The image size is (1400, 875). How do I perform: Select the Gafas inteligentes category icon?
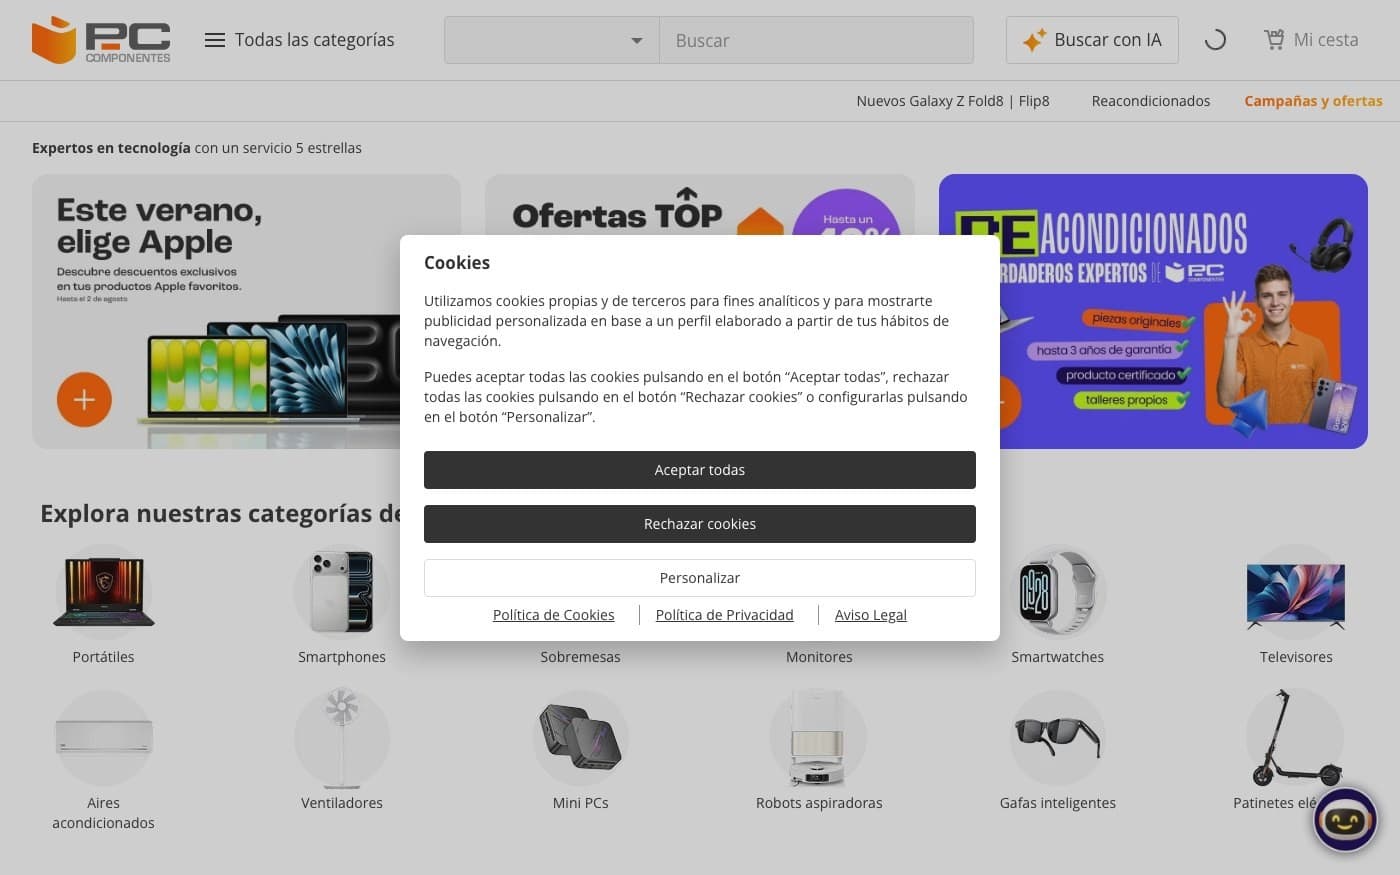click(x=1057, y=738)
